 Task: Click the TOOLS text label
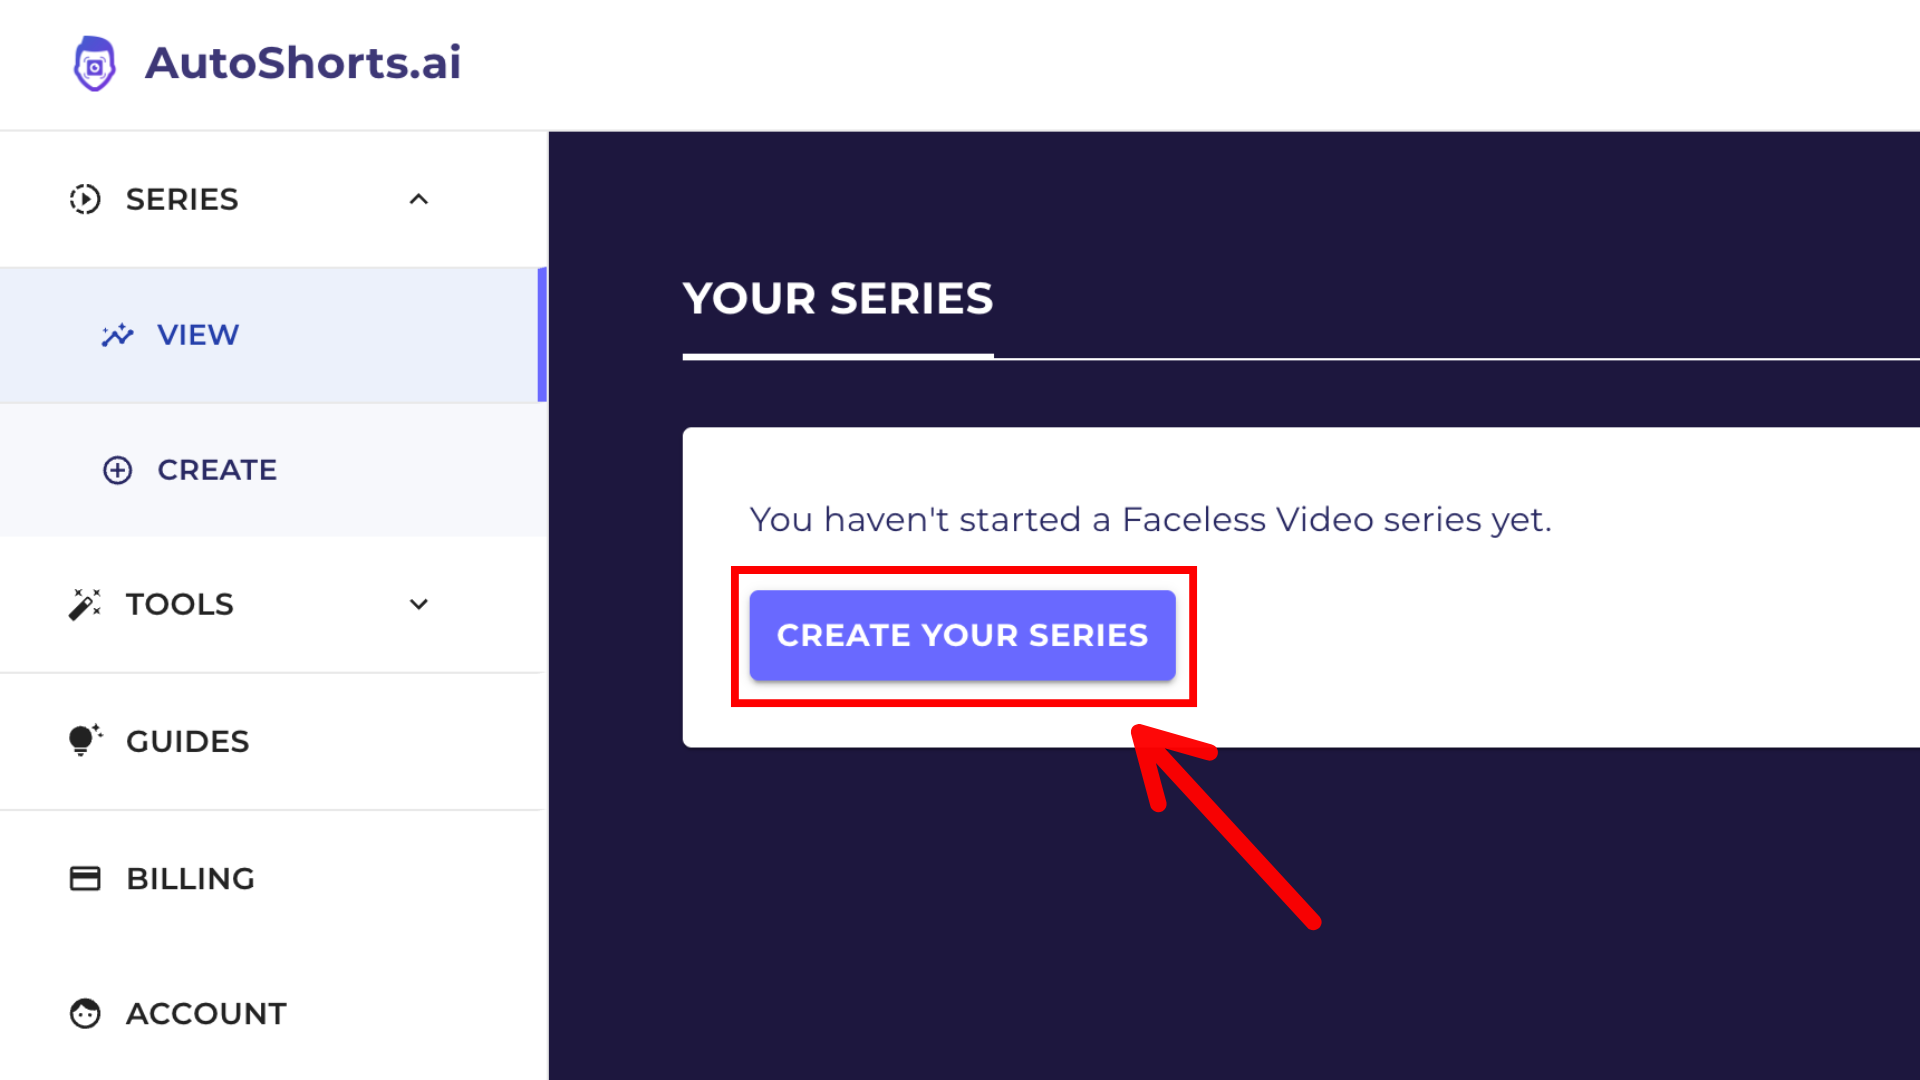coord(179,604)
